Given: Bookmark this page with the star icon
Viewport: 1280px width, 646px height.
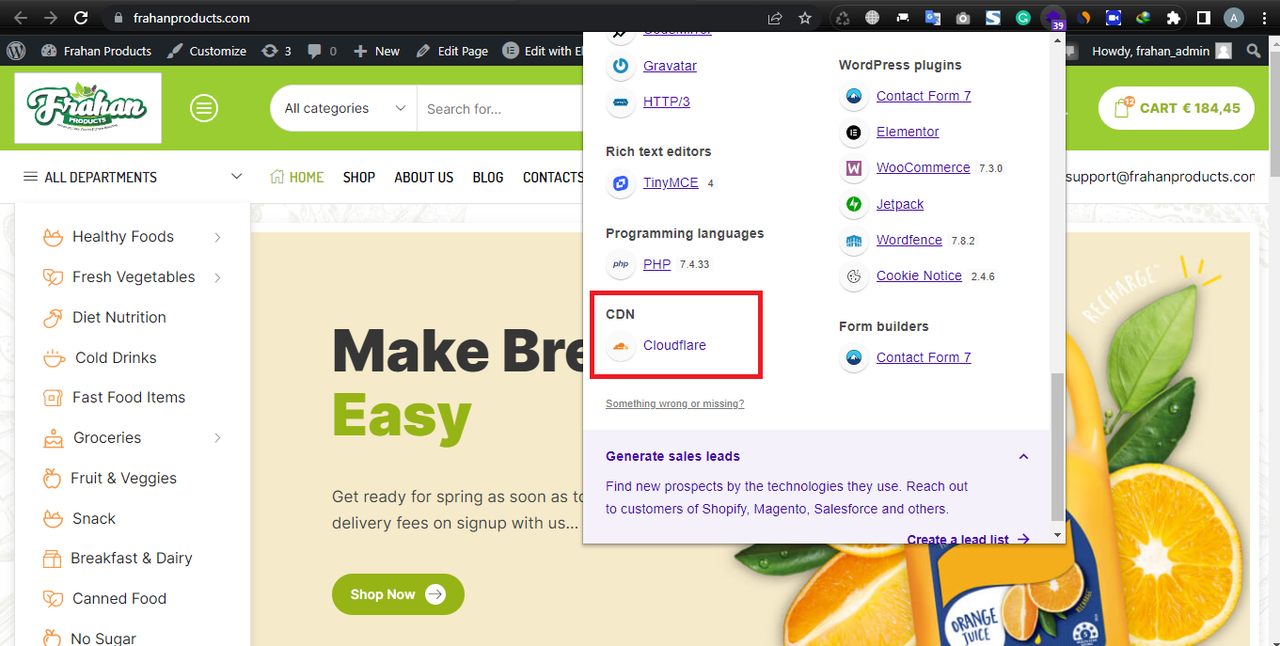Looking at the screenshot, I should coord(805,18).
